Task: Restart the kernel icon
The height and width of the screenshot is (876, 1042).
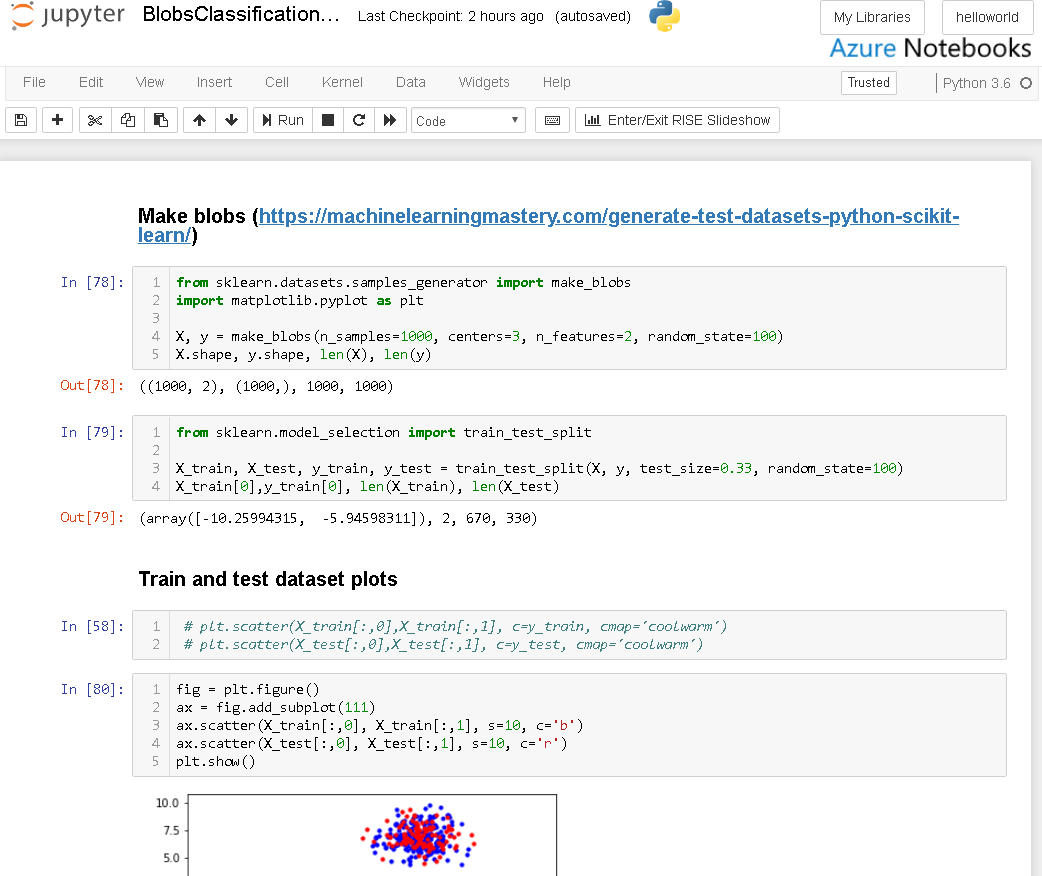Action: tap(359, 120)
